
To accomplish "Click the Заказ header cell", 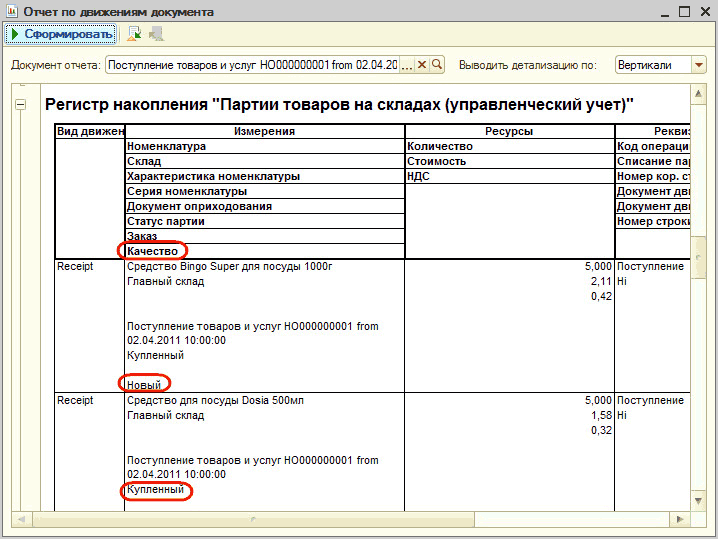I will (265, 236).
